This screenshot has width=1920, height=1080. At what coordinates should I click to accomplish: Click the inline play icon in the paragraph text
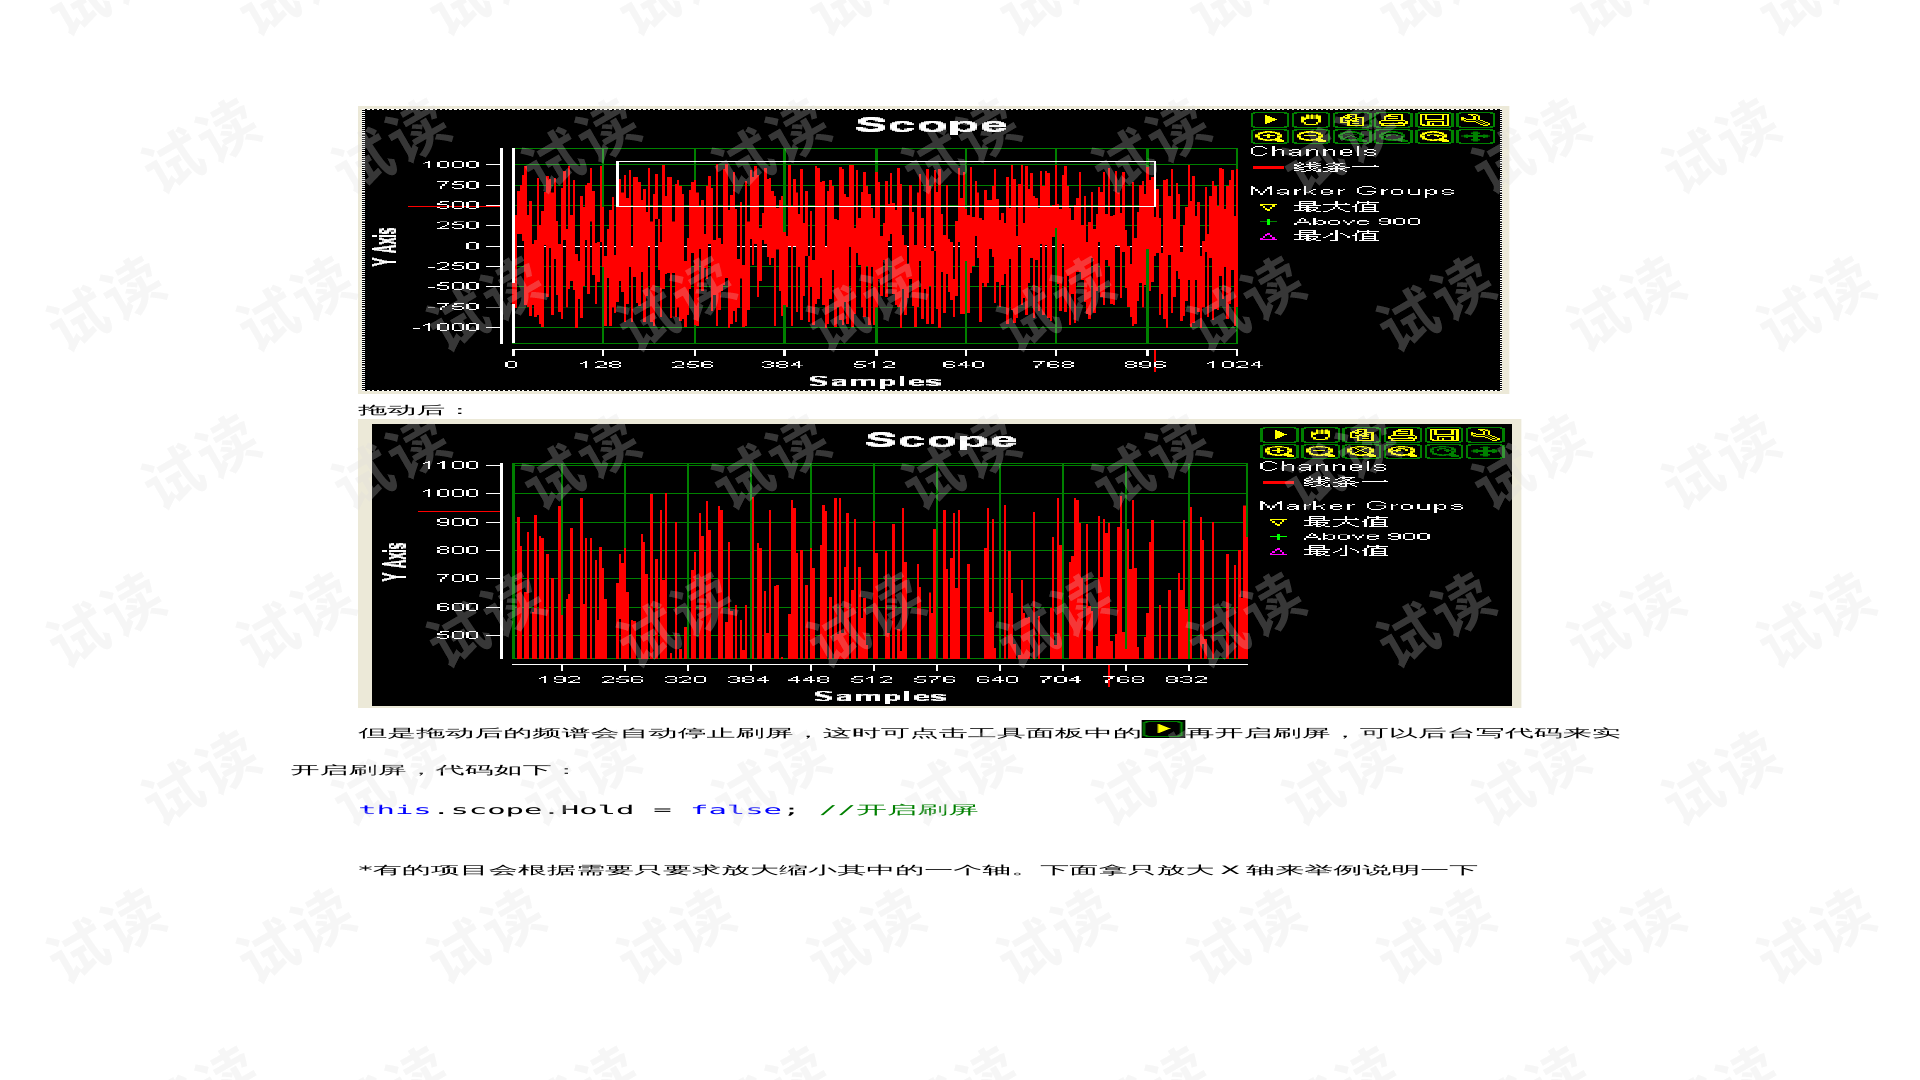tap(1163, 729)
